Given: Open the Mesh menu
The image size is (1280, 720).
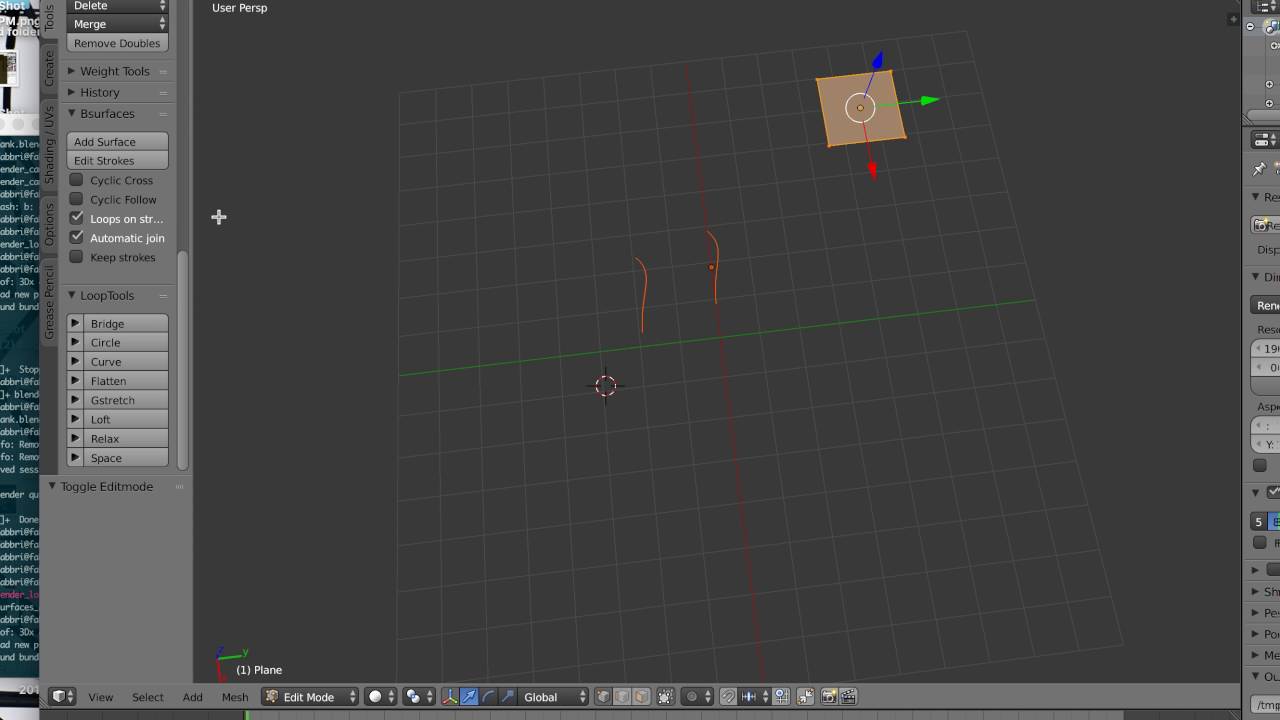Looking at the screenshot, I should [235, 697].
